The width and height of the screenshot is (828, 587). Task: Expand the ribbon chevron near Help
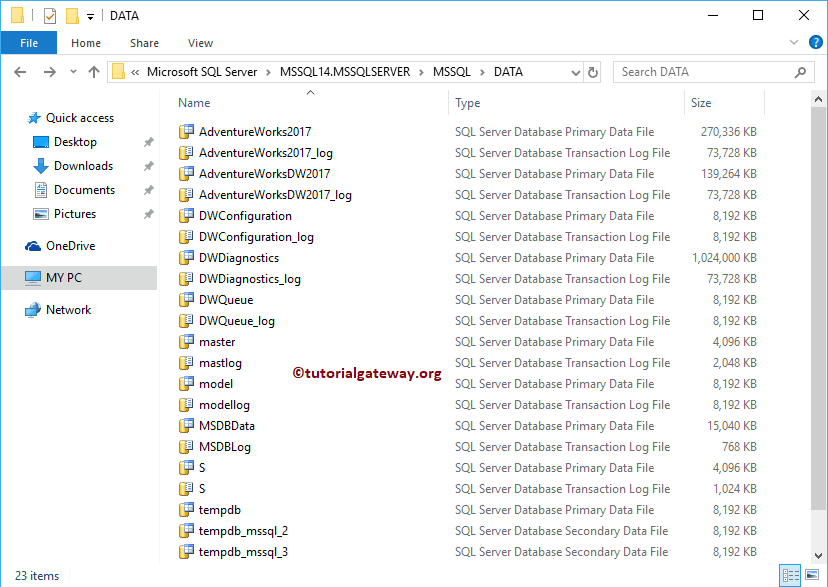point(794,42)
